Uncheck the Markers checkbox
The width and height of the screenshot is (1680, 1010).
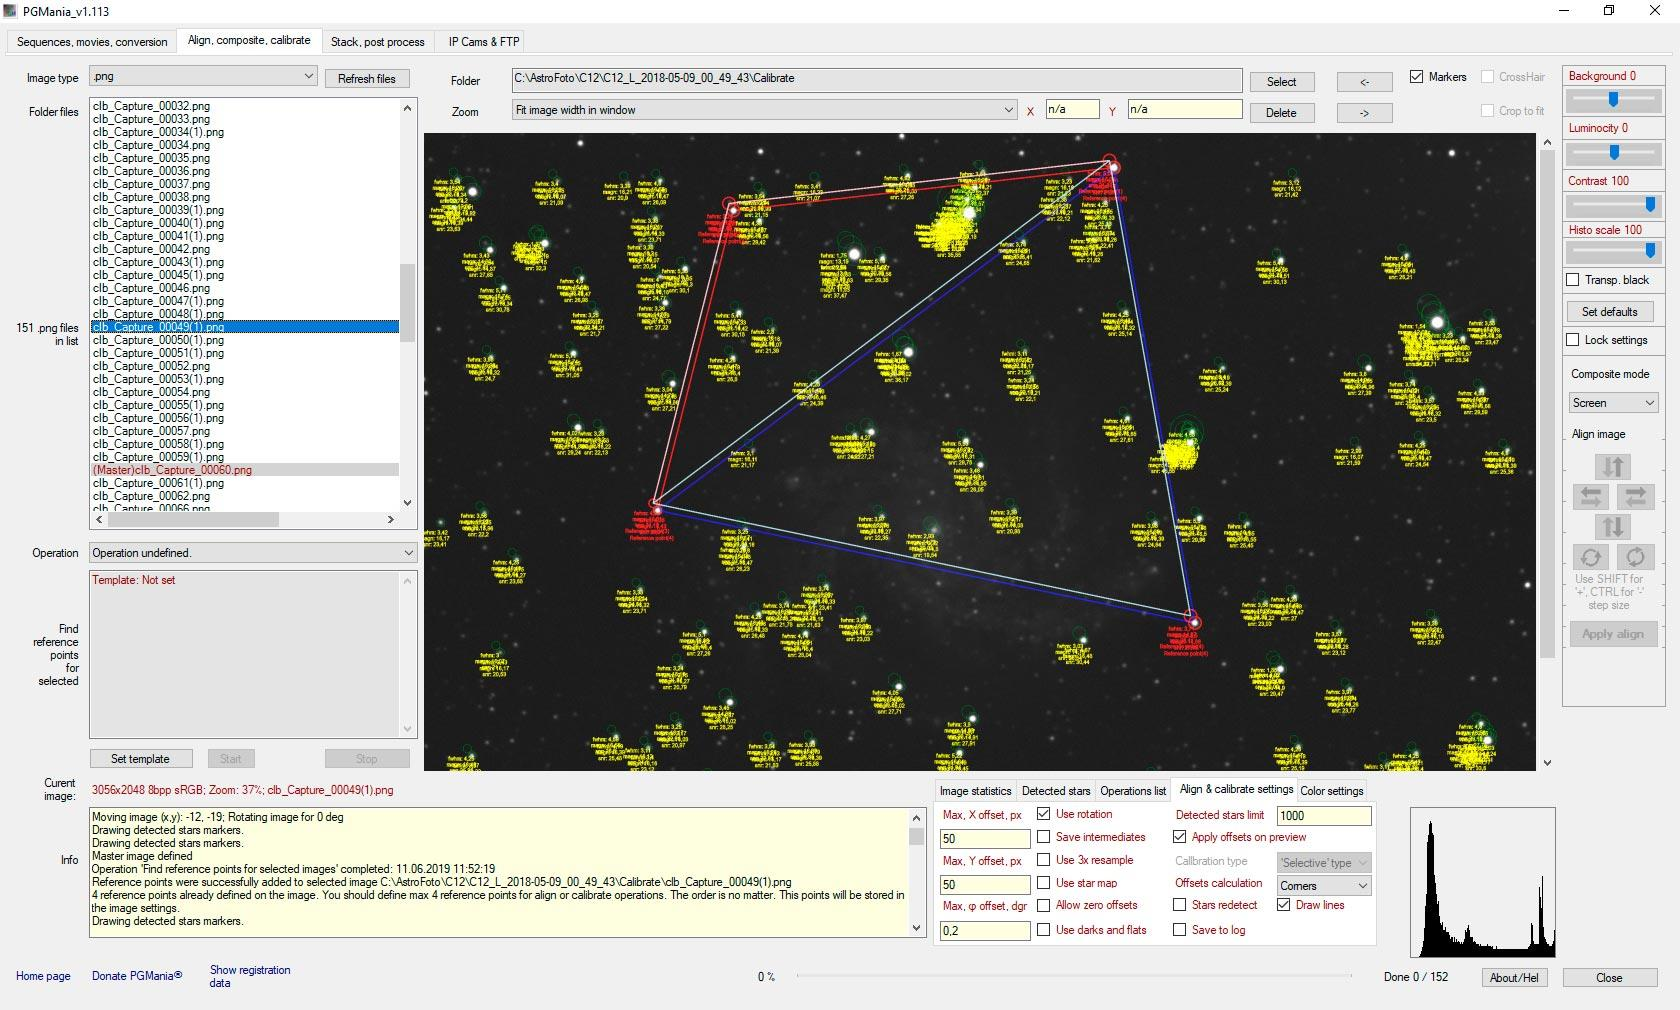(1416, 77)
